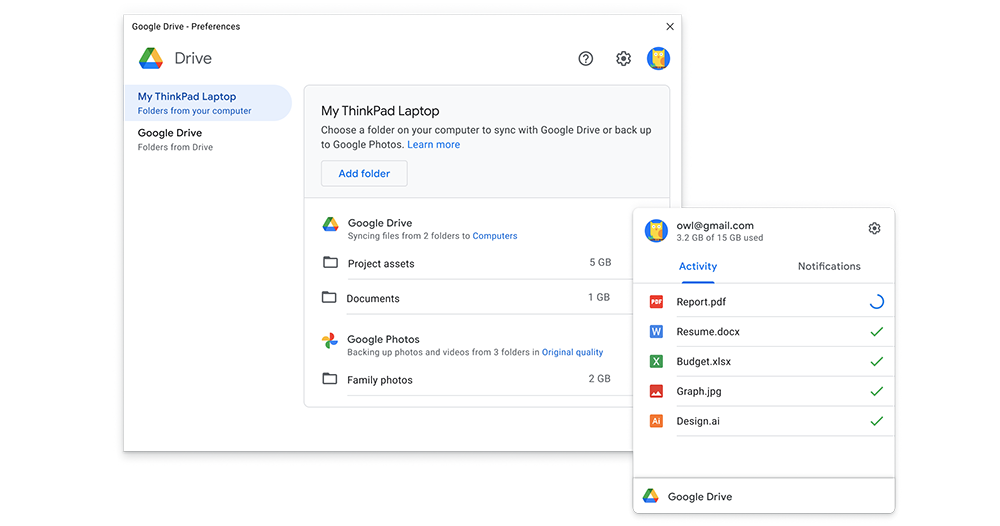The width and height of the screenshot is (1000, 526).
Task: Click the Resume.docx file name
Action: click(x=708, y=332)
